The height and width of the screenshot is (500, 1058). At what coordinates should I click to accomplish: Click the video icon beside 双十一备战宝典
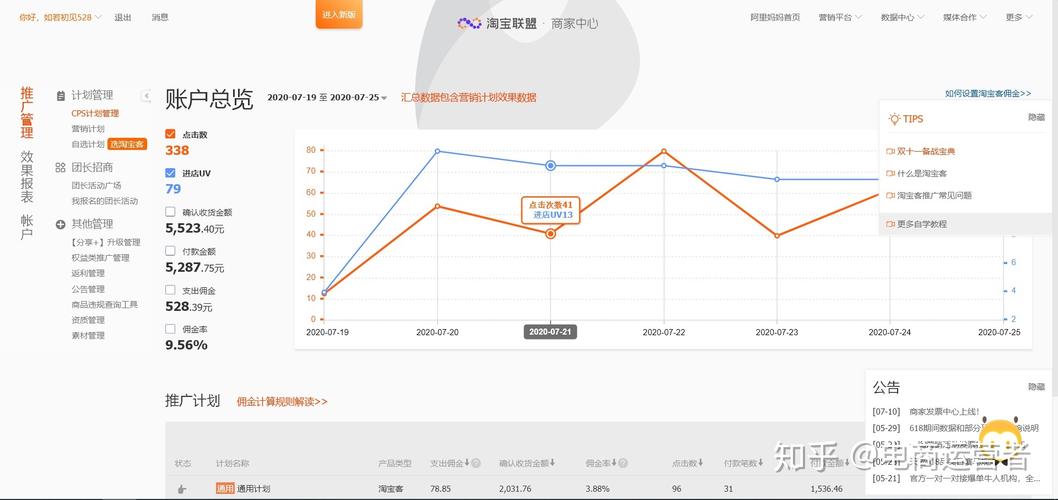point(890,151)
